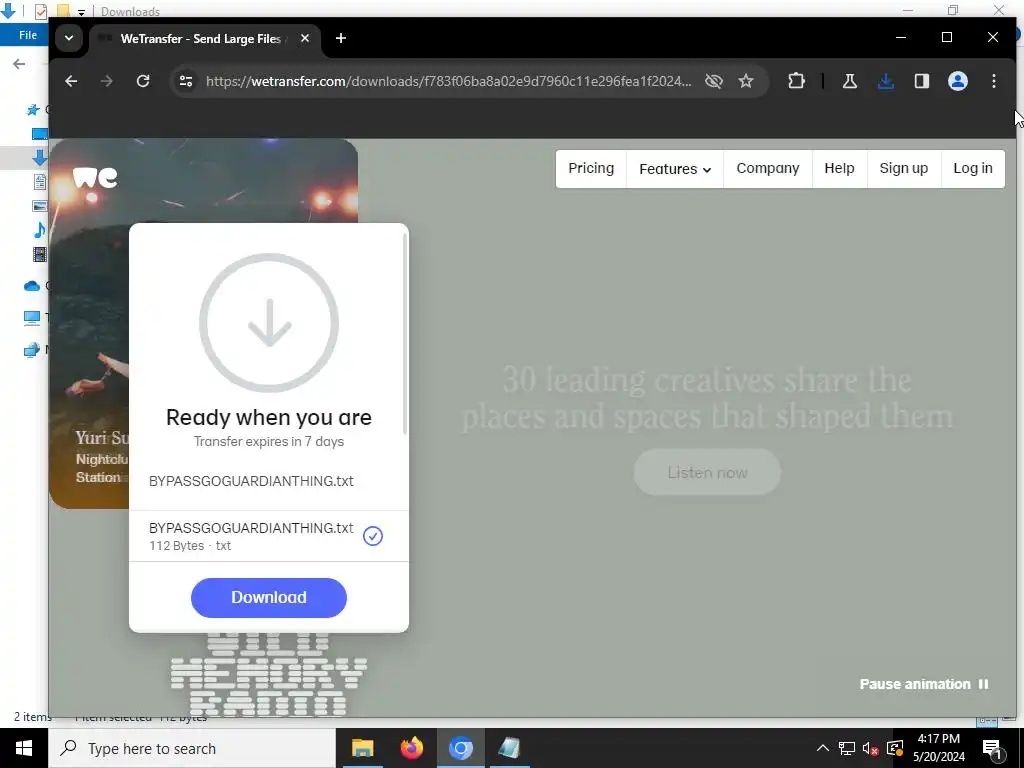The width and height of the screenshot is (1024, 768).
Task: Click the WeTransfer 'we' logo
Action: tap(95, 177)
